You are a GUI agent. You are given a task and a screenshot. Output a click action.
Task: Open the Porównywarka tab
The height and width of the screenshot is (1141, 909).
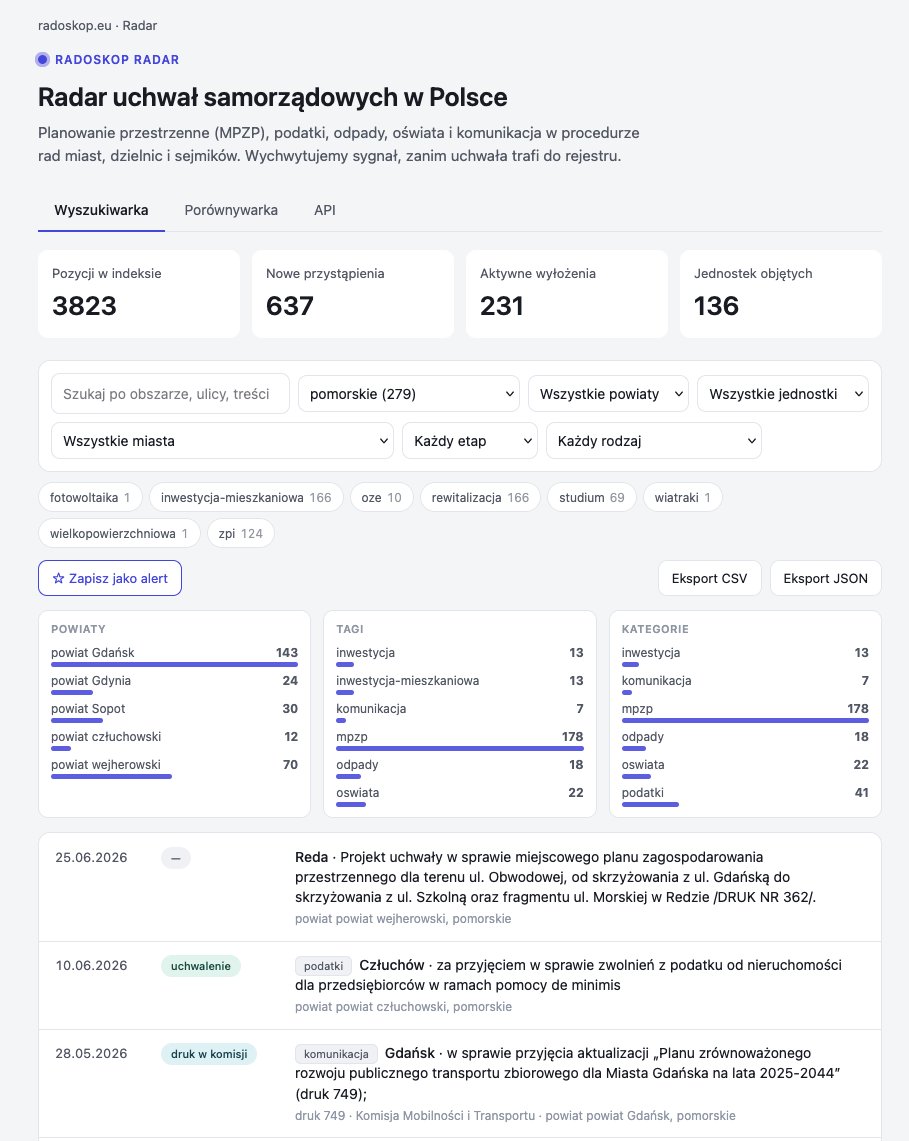click(x=231, y=210)
